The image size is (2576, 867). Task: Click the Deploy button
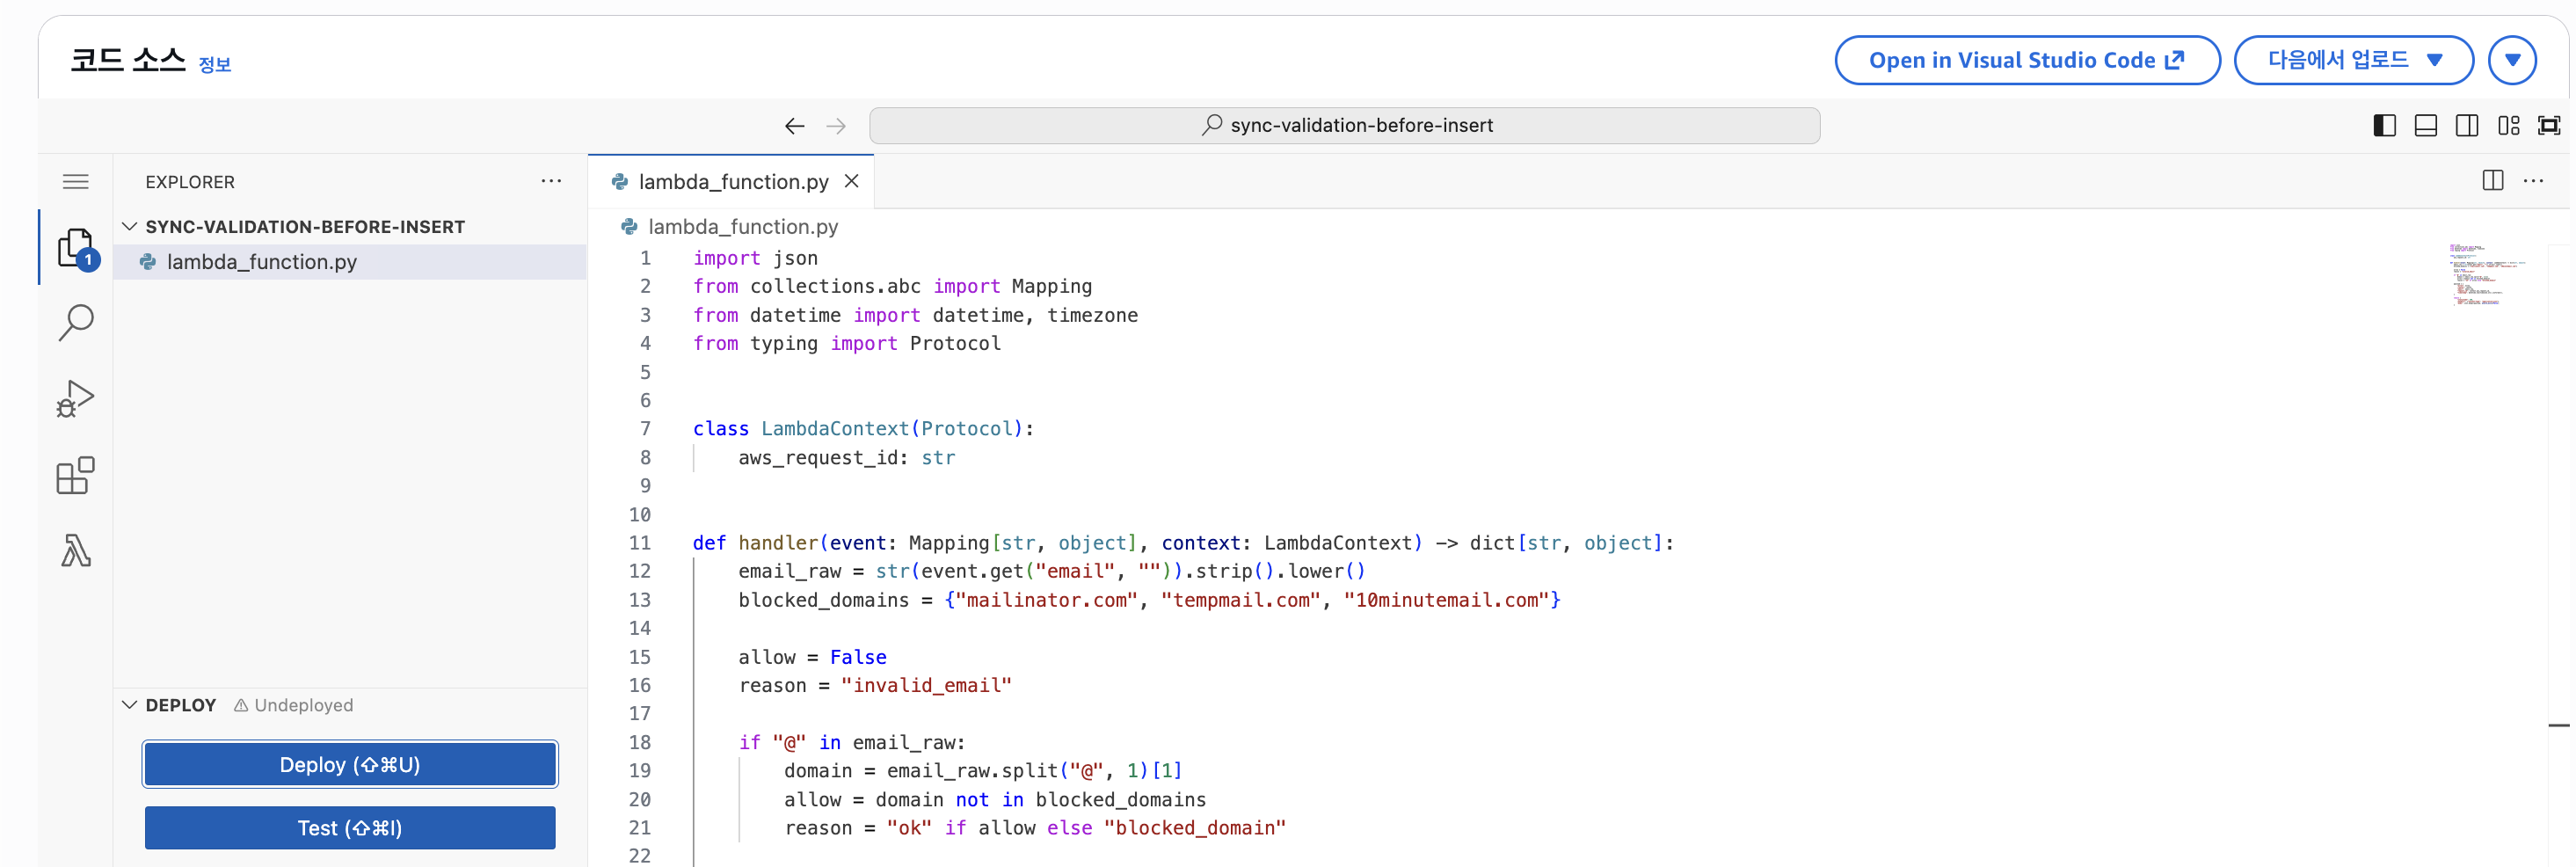coord(350,765)
